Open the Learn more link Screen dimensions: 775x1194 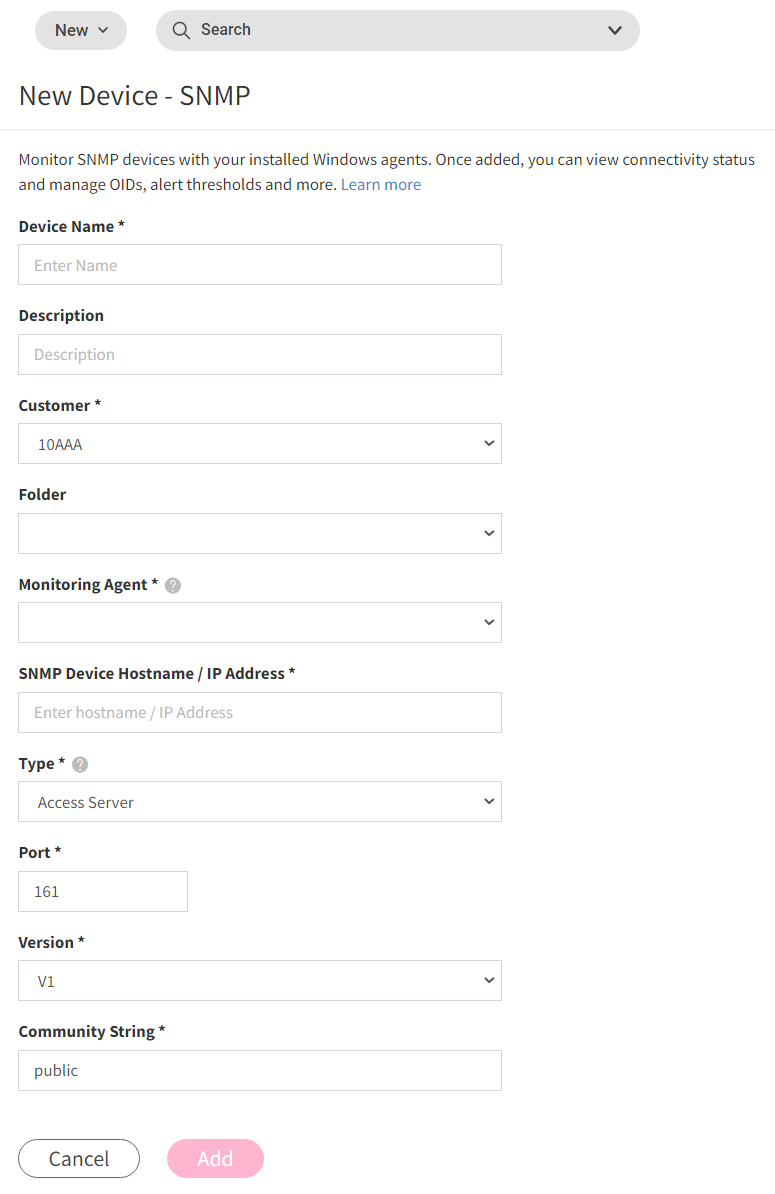[x=381, y=185]
